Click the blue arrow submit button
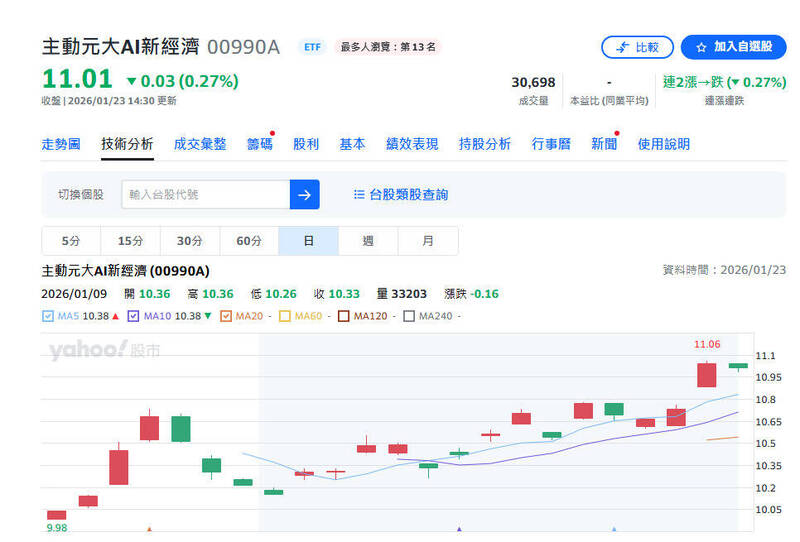800x542 pixels. click(x=305, y=194)
